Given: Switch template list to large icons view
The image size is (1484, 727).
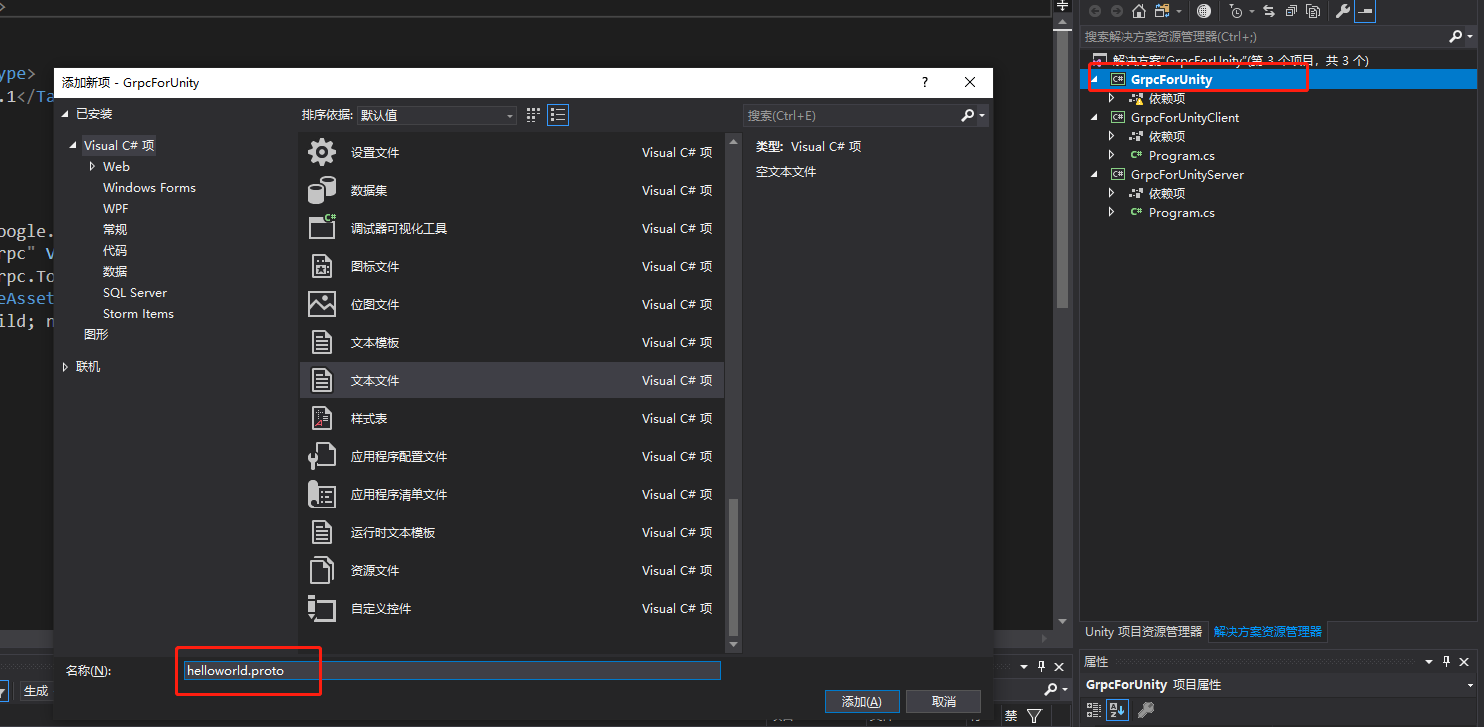Looking at the screenshot, I should [x=534, y=114].
